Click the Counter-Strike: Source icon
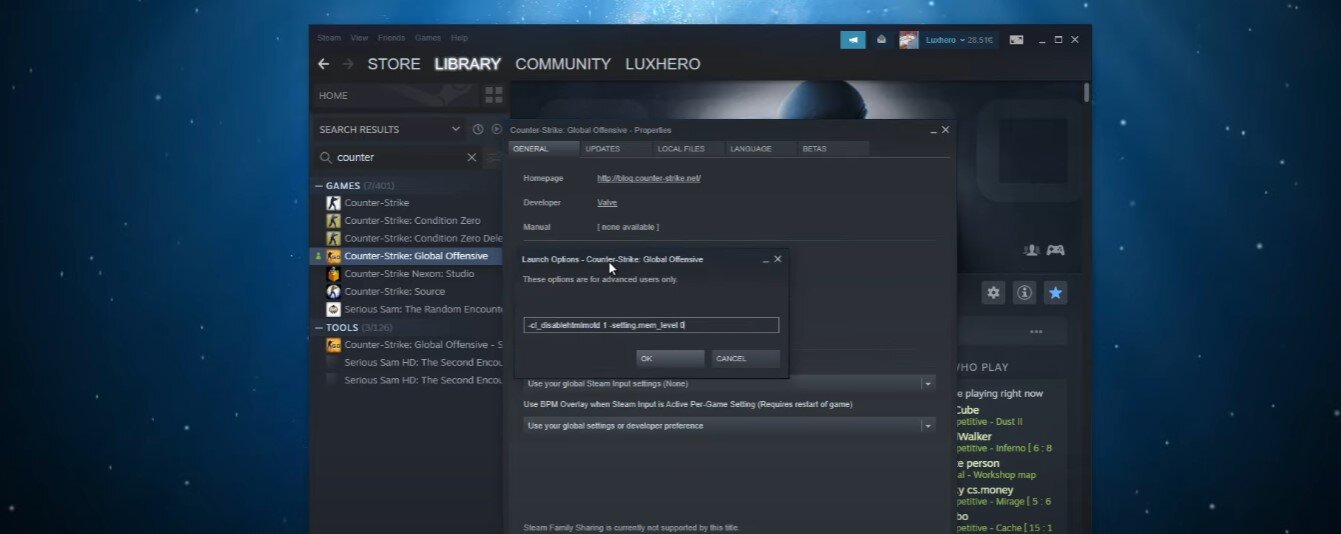This screenshot has height=534, width=1341. (x=334, y=292)
